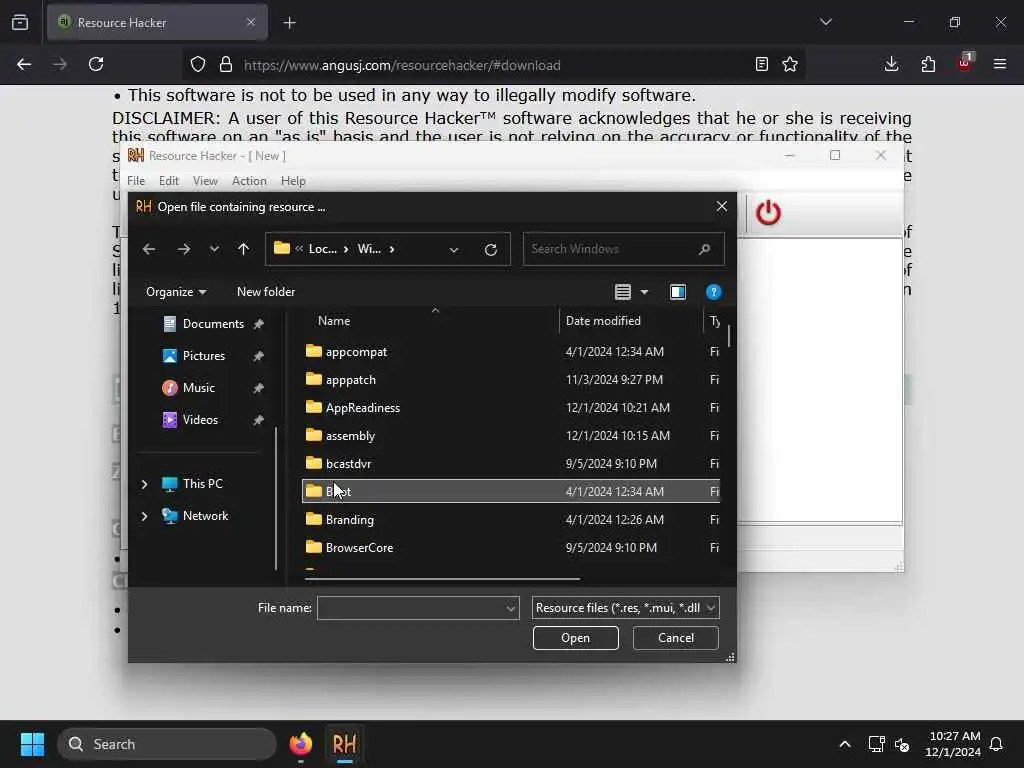Open the Windows Start menu
1024x768 pixels.
[x=32, y=744]
